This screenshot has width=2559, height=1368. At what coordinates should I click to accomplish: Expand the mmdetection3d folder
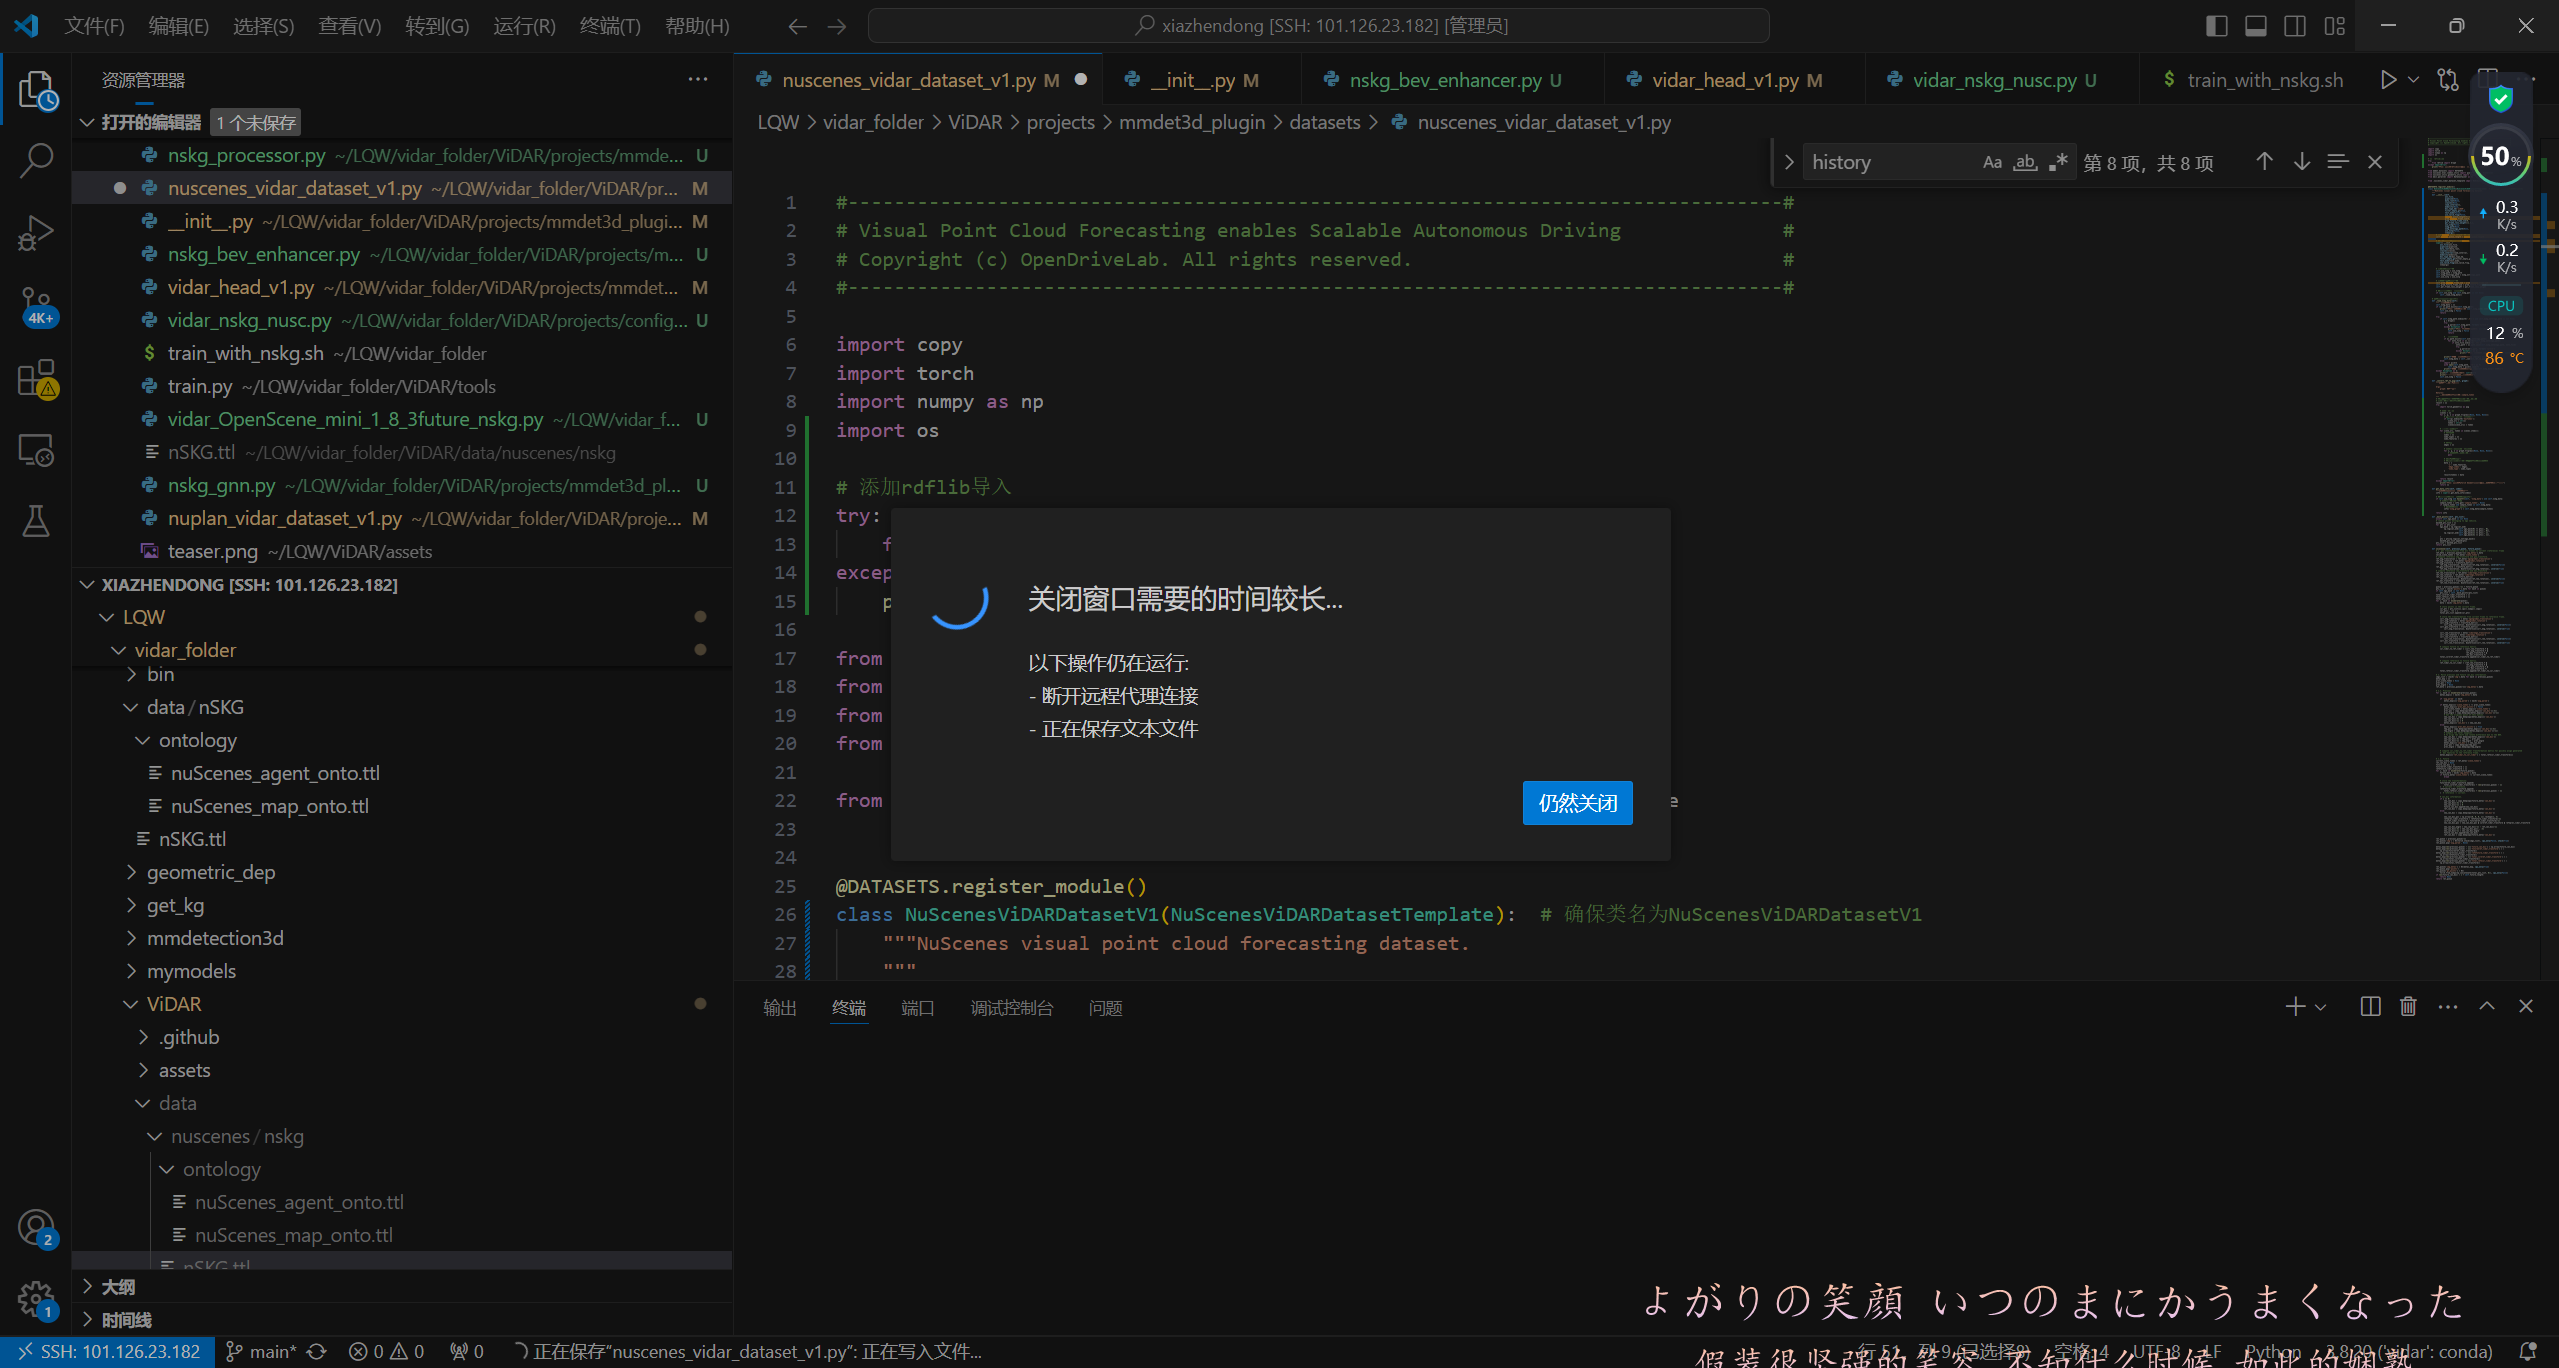tap(131, 939)
